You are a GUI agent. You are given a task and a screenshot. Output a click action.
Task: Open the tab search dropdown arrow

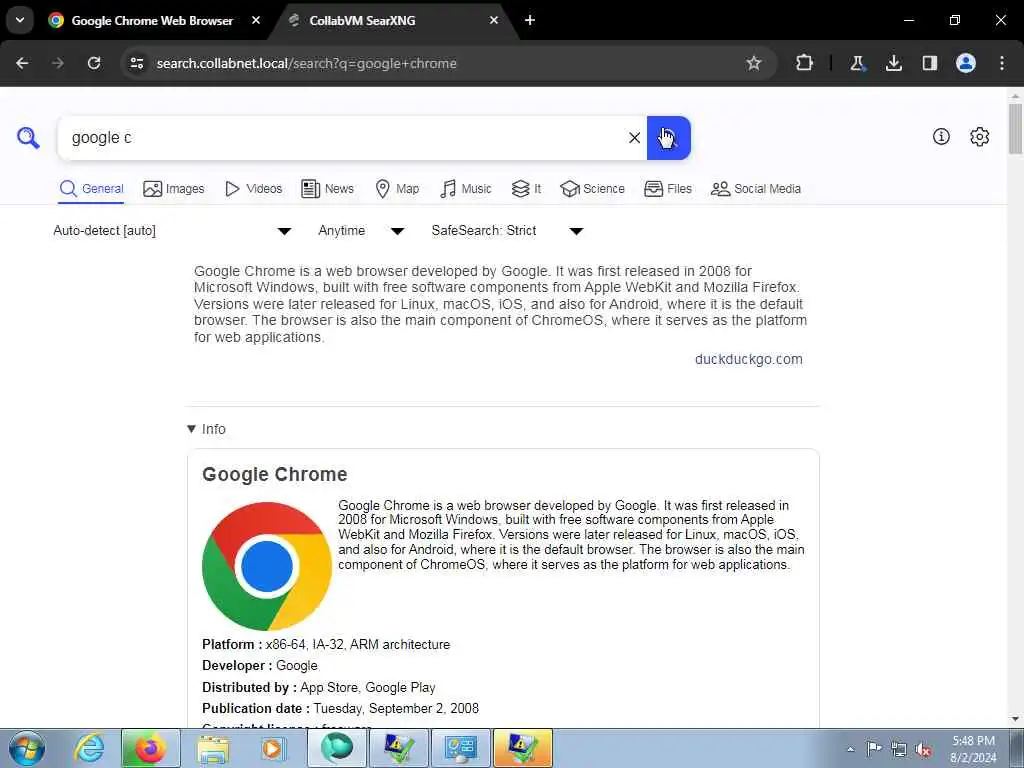coord(20,20)
